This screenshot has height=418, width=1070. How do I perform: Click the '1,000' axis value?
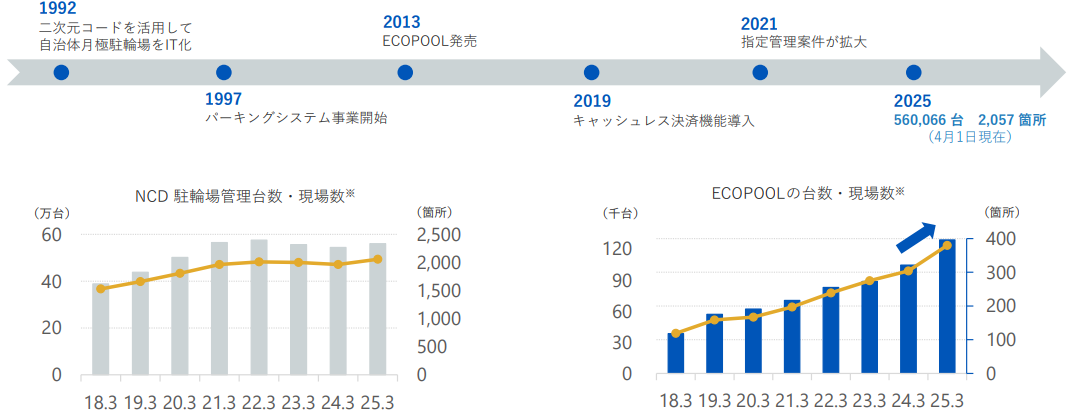[439, 319]
